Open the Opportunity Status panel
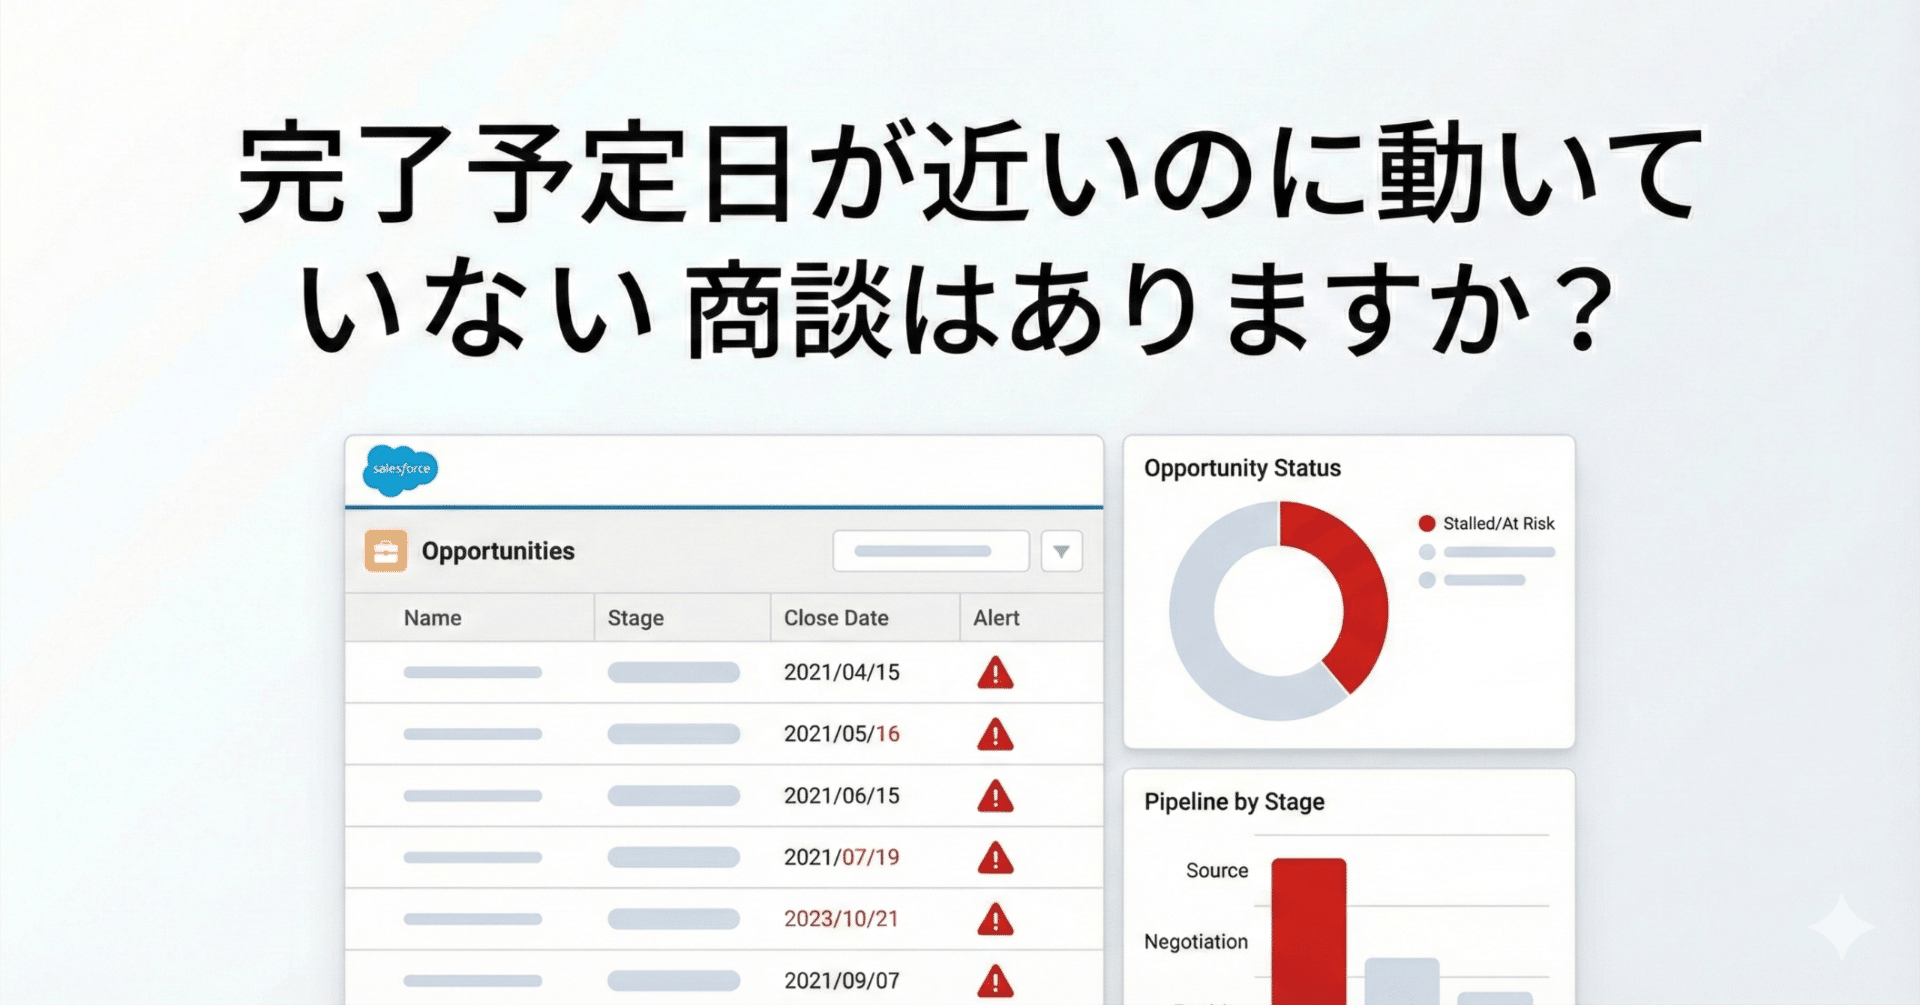This screenshot has height=1005, width=1920. (1244, 467)
